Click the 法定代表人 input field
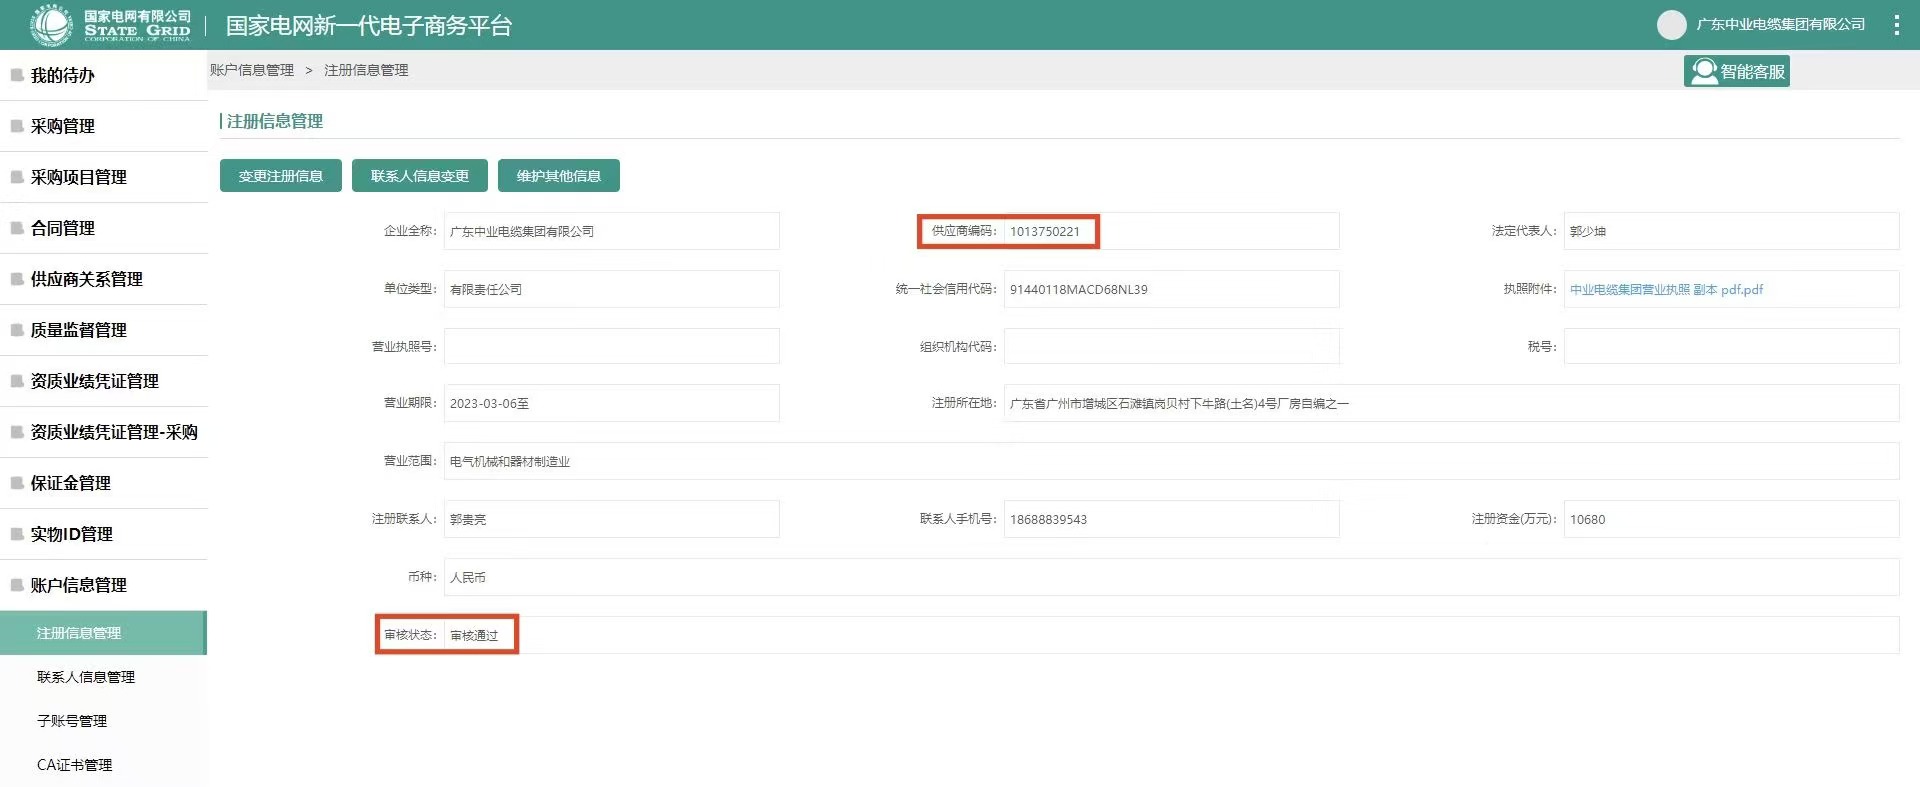 [1731, 231]
